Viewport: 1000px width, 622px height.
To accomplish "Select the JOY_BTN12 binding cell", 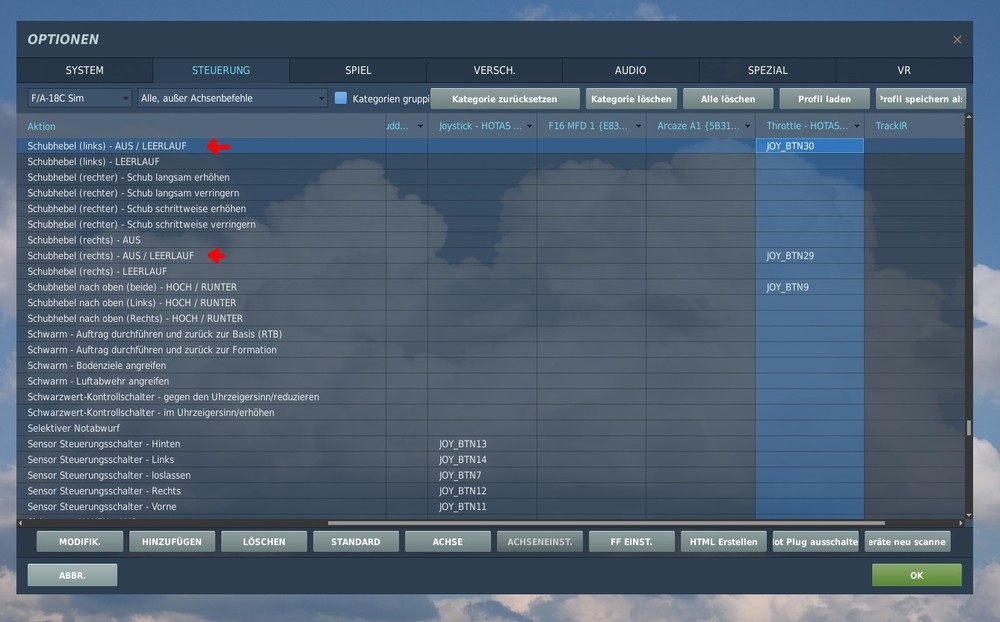I will click(482, 491).
